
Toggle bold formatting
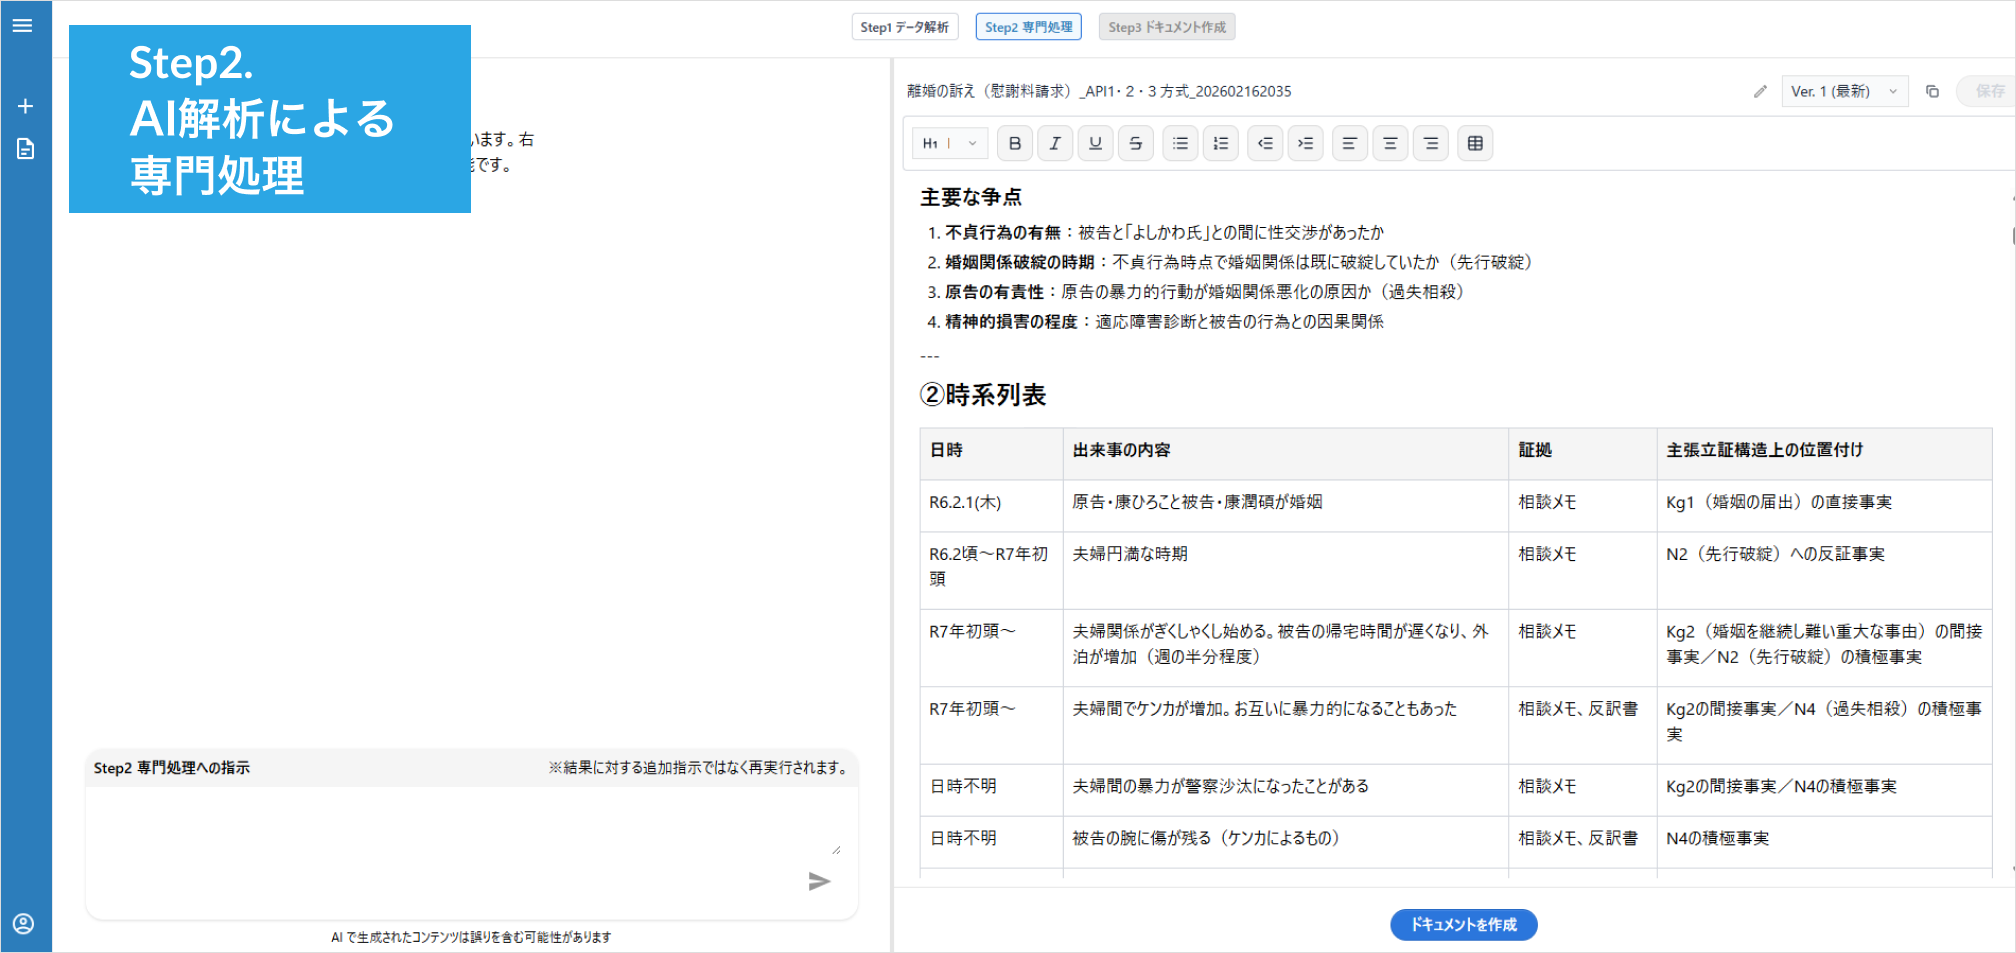pyautogui.click(x=1015, y=144)
